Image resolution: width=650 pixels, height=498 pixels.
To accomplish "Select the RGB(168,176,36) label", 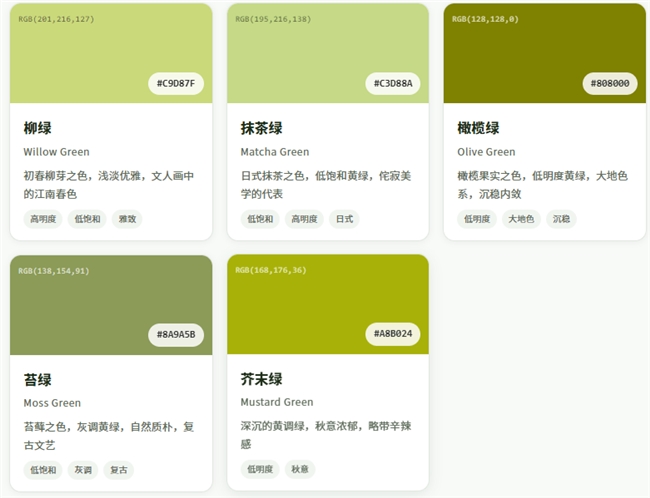I will 271,270.
